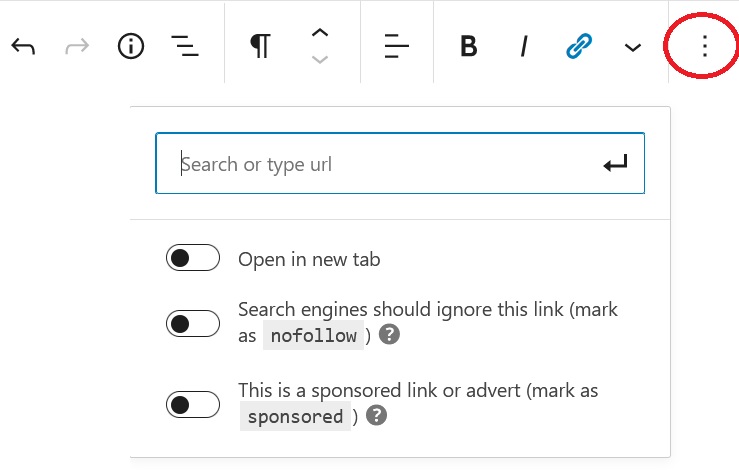Click help icon next to nofollow
Viewport: 739px width, 474px height.
[389, 335]
